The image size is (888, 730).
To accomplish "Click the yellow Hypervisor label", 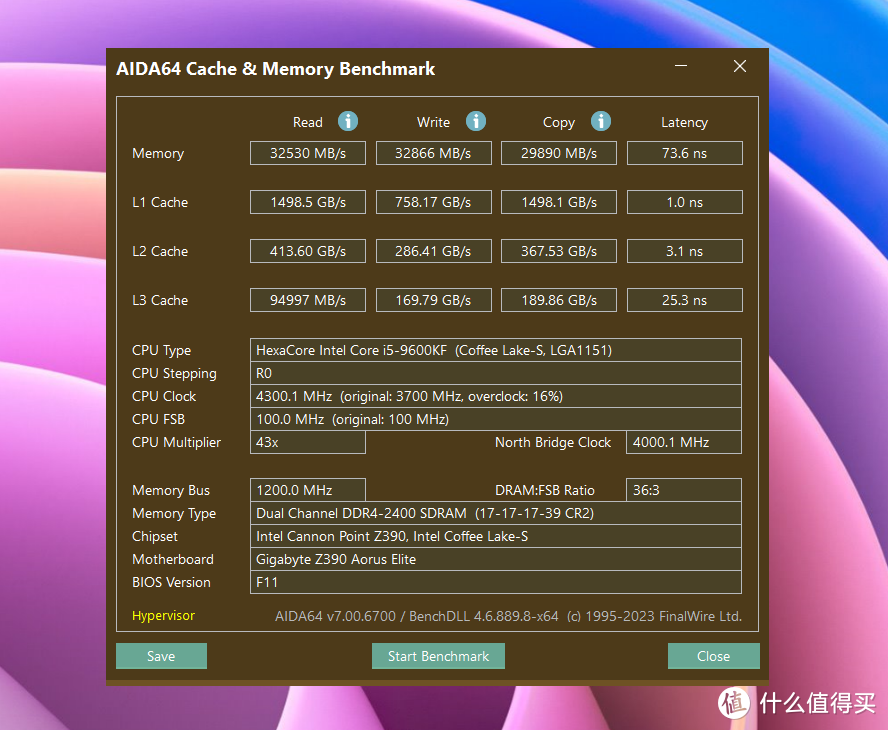I will (163, 616).
